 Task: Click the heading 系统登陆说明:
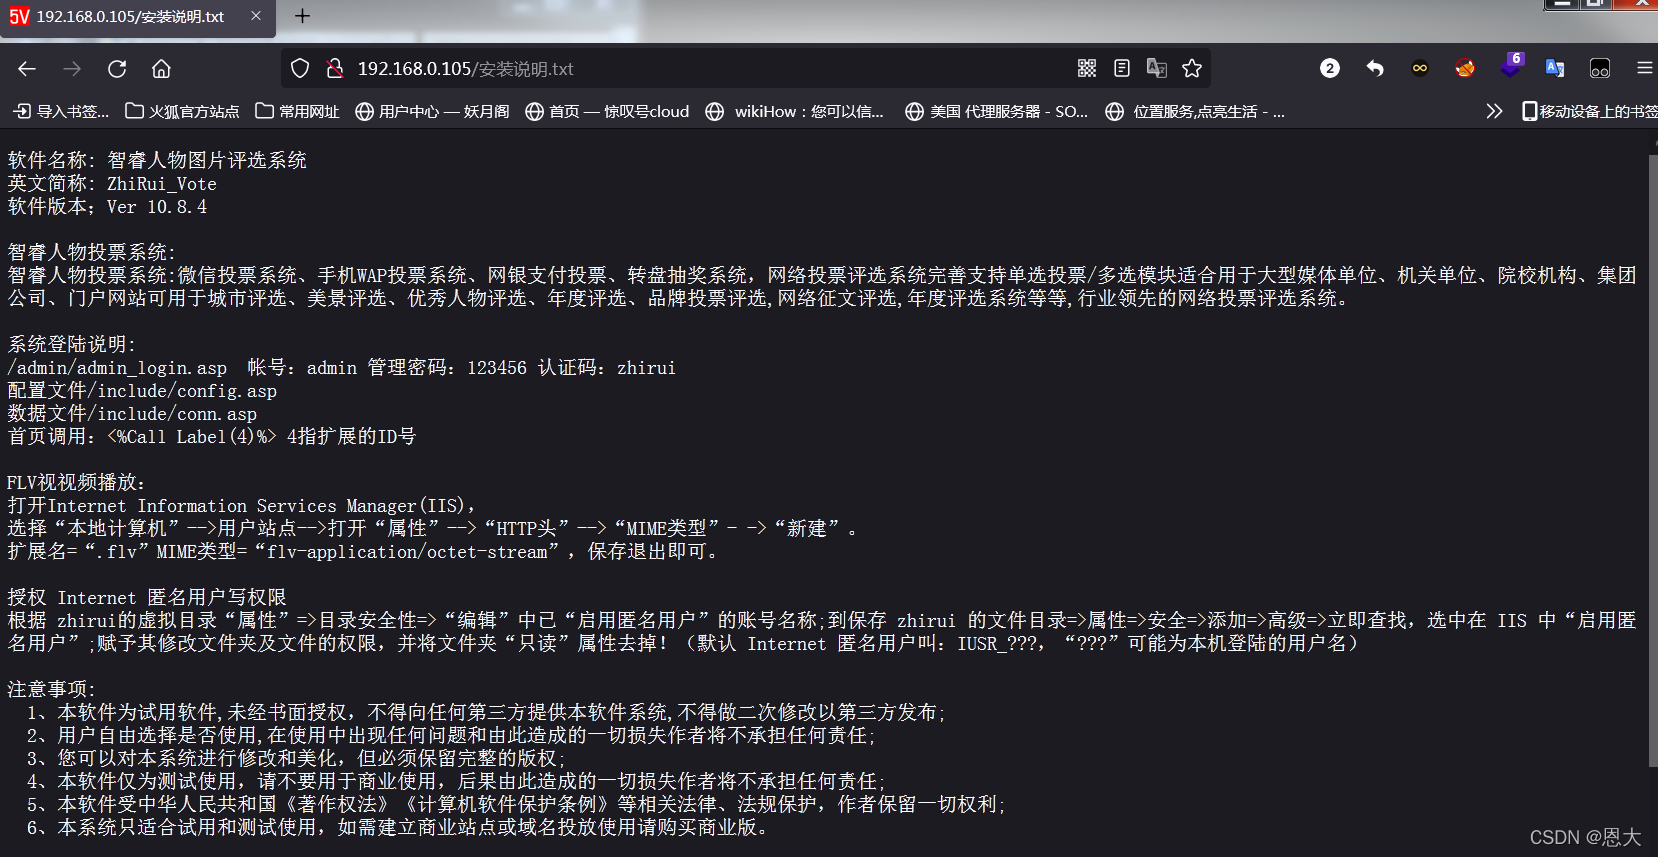72,345
